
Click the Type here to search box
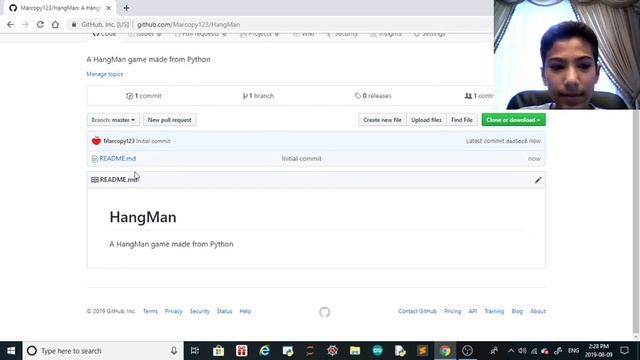[x=102, y=351]
